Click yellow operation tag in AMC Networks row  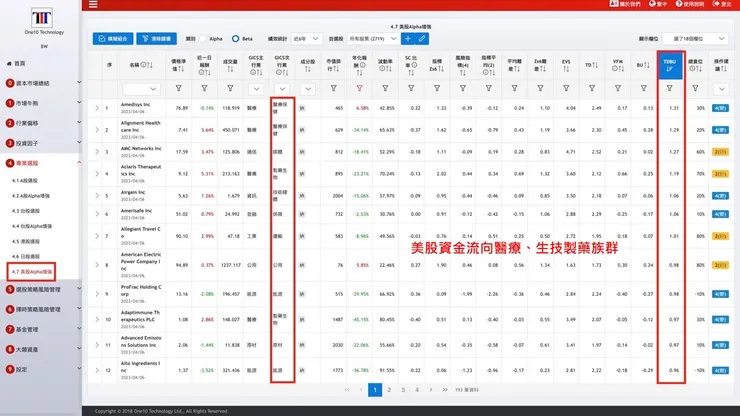[720, 152]
